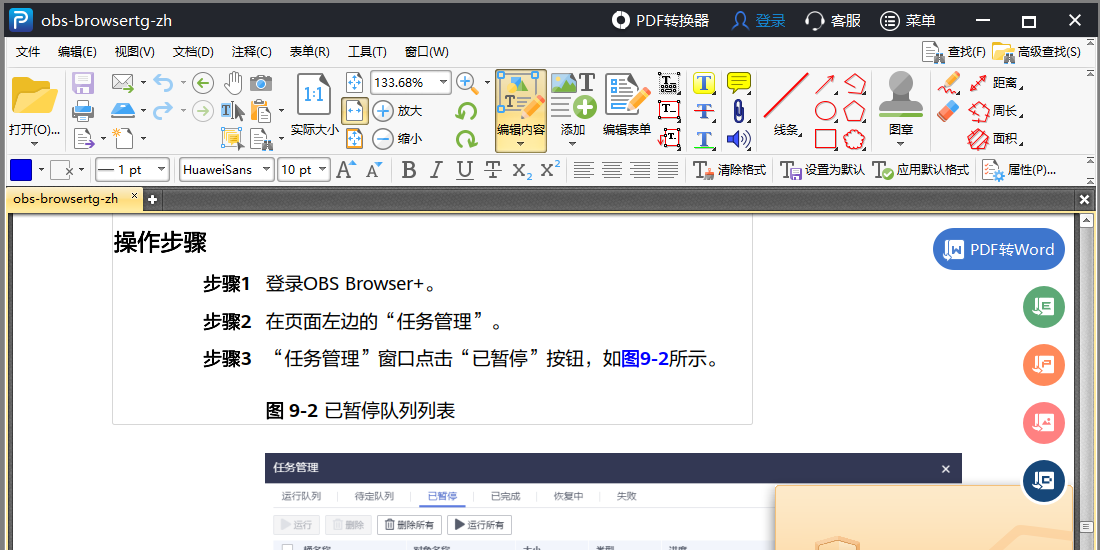Open PDF转换器 converter
The width and height of the screenshot is (1100, 550).
click(x=661, y=20)
